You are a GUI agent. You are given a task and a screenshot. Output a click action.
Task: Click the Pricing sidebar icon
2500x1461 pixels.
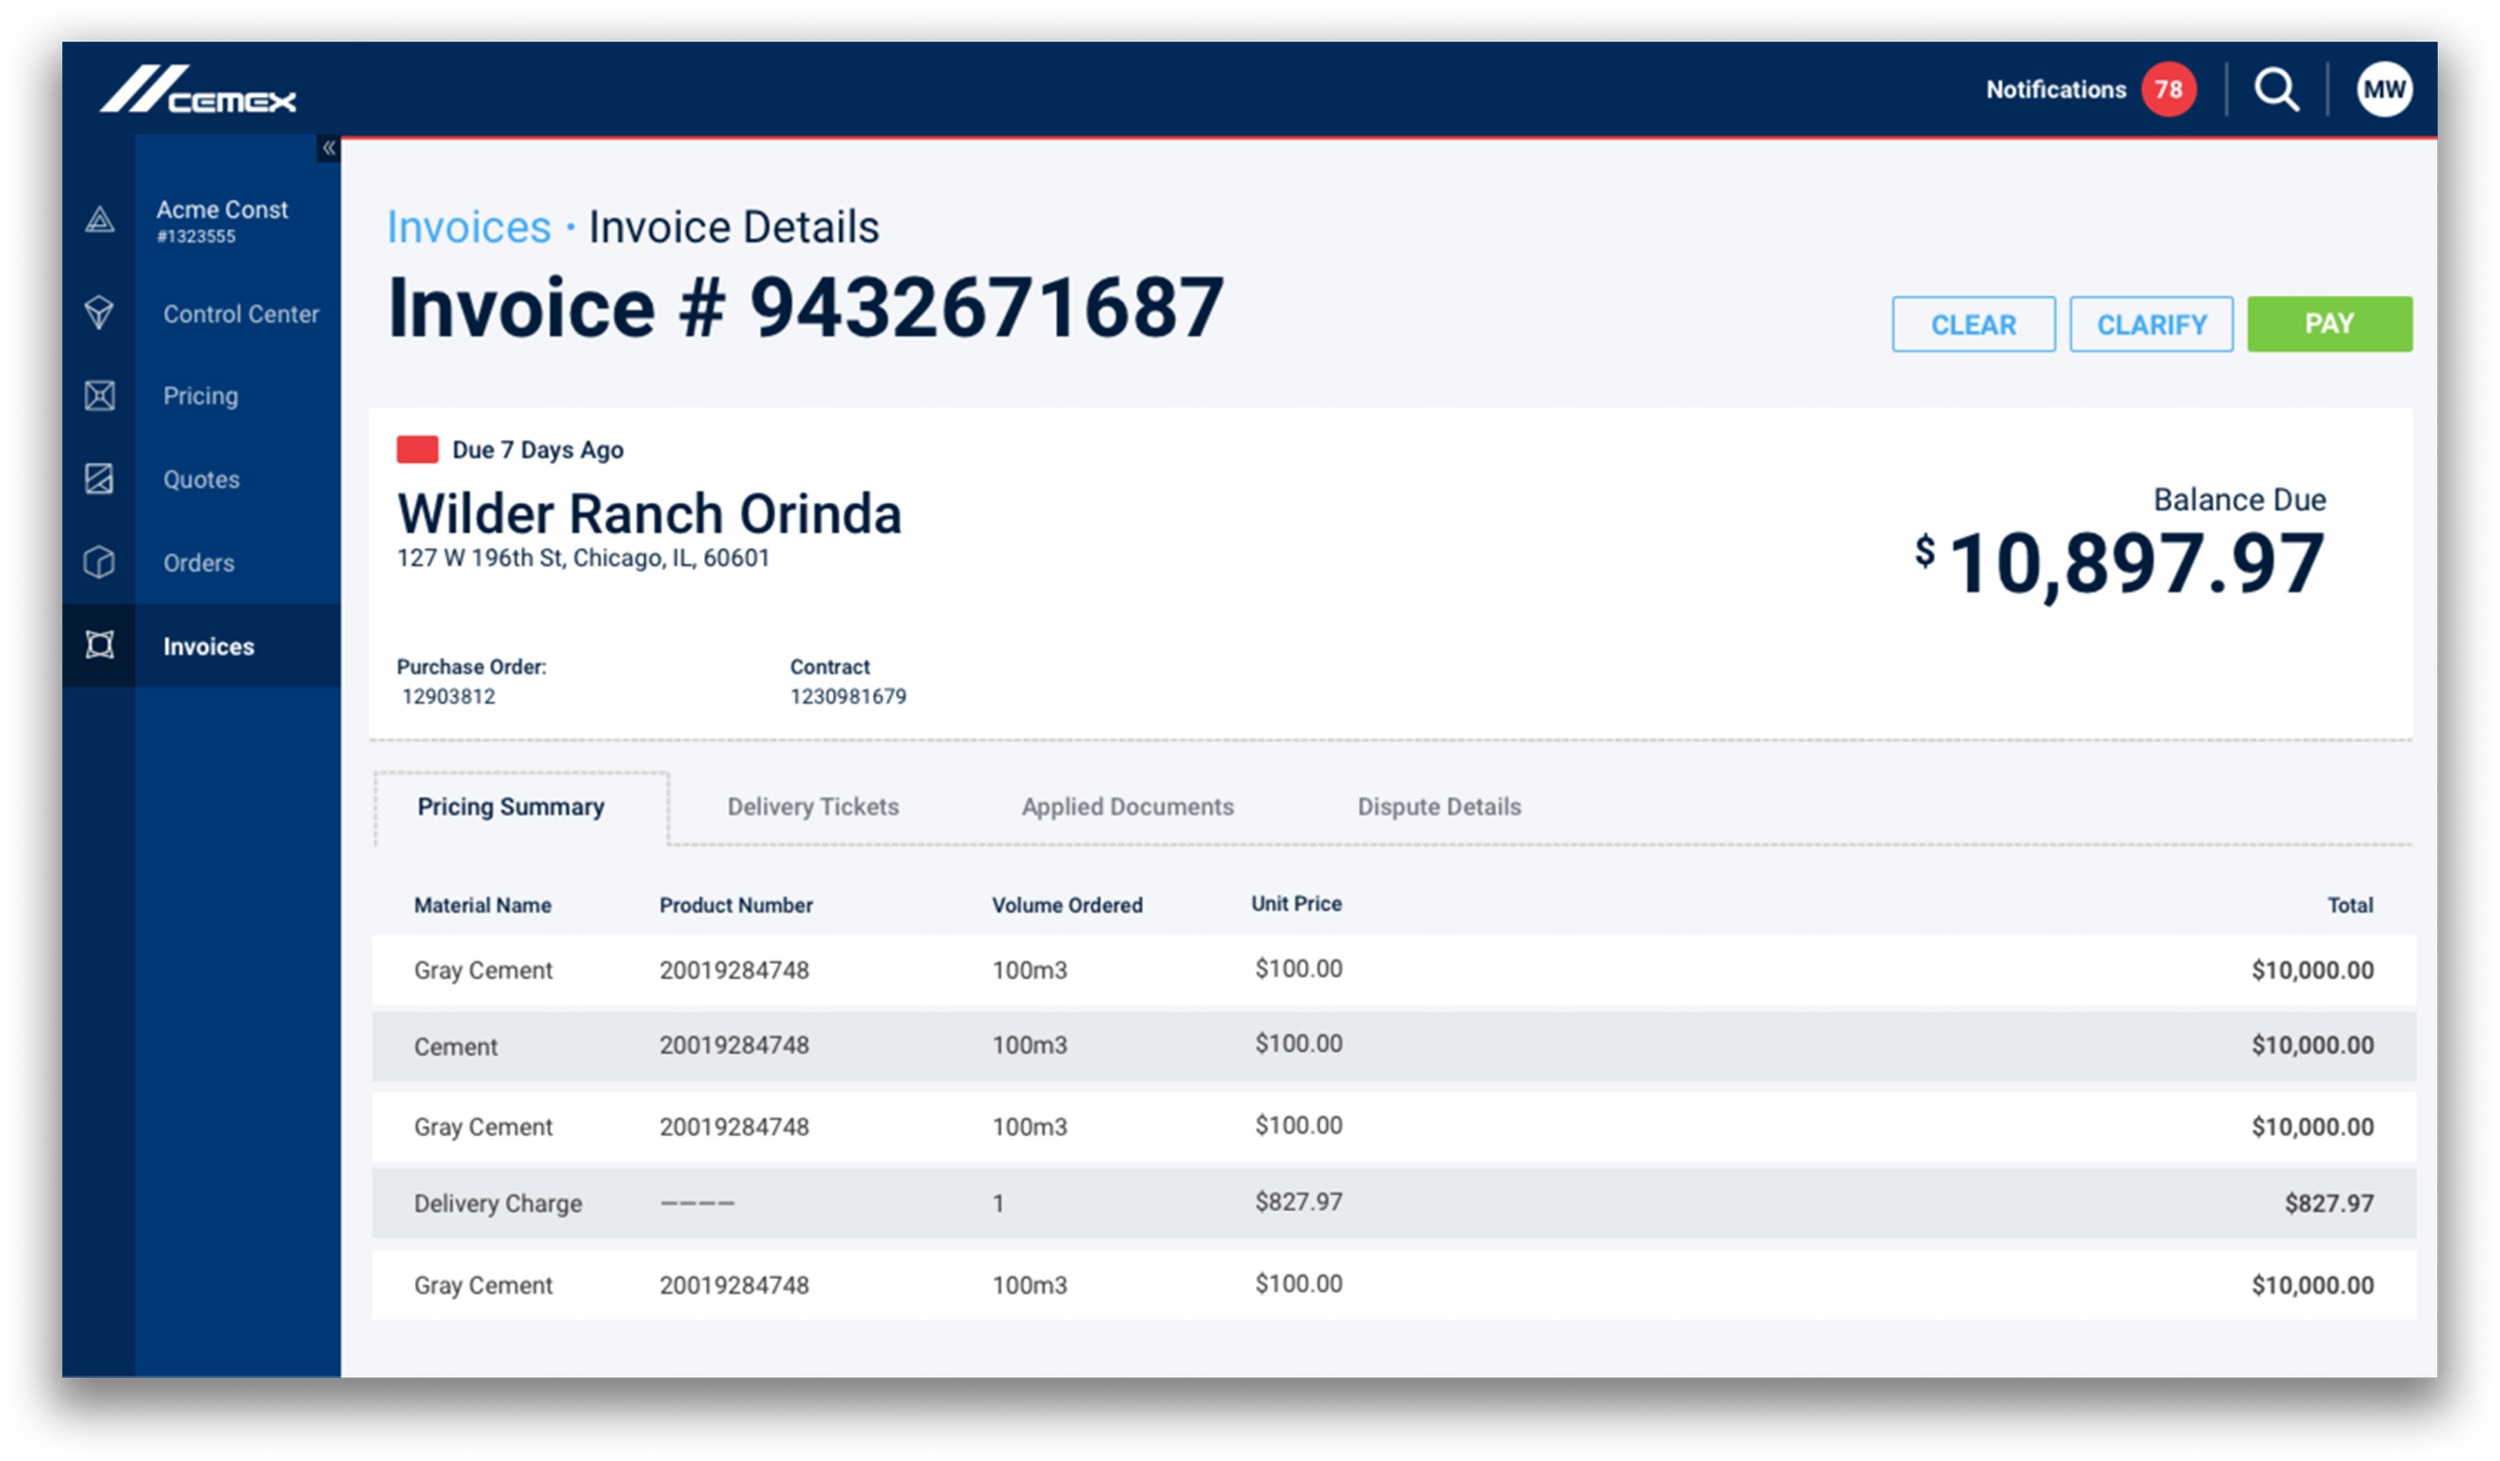(x=99, y=396)
